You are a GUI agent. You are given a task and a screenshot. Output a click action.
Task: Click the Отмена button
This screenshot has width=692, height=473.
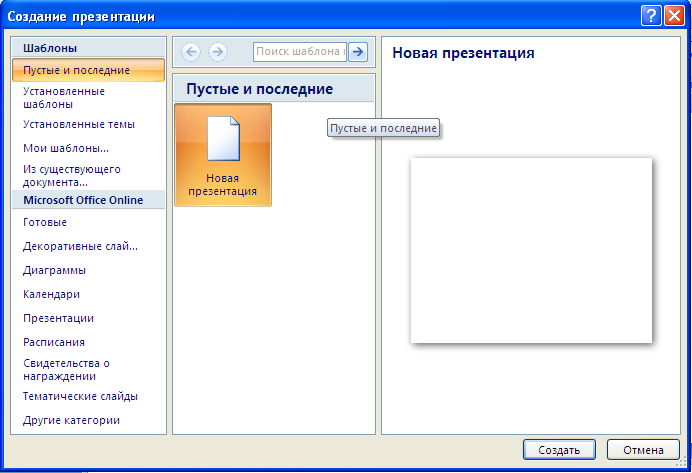[643, 449]
